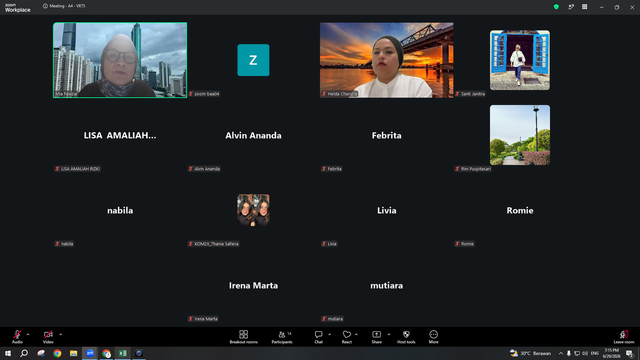Click the meeting tools icon beside the shield
The width and height of the screenshot is (640, 360).
point(571,7)
